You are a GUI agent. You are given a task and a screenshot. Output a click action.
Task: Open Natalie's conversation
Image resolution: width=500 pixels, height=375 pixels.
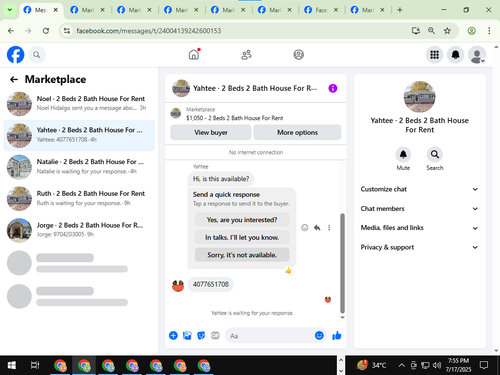coord(79,167)
